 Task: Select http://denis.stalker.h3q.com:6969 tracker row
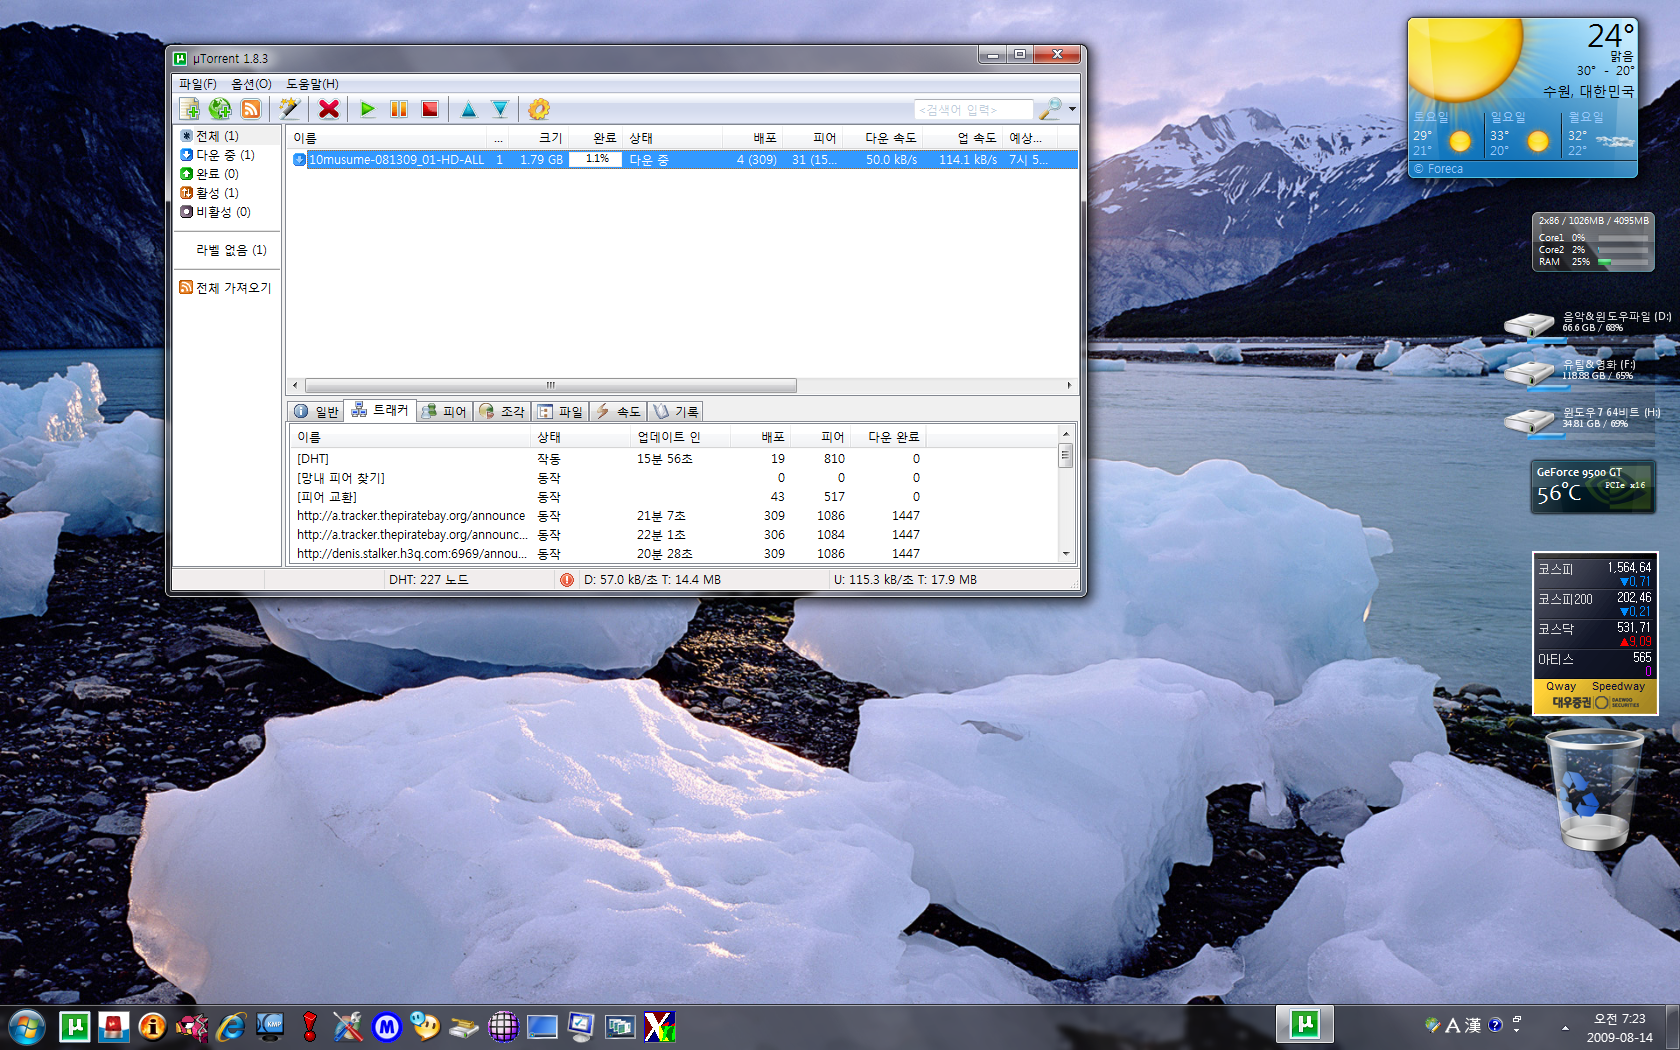point(608,553)
